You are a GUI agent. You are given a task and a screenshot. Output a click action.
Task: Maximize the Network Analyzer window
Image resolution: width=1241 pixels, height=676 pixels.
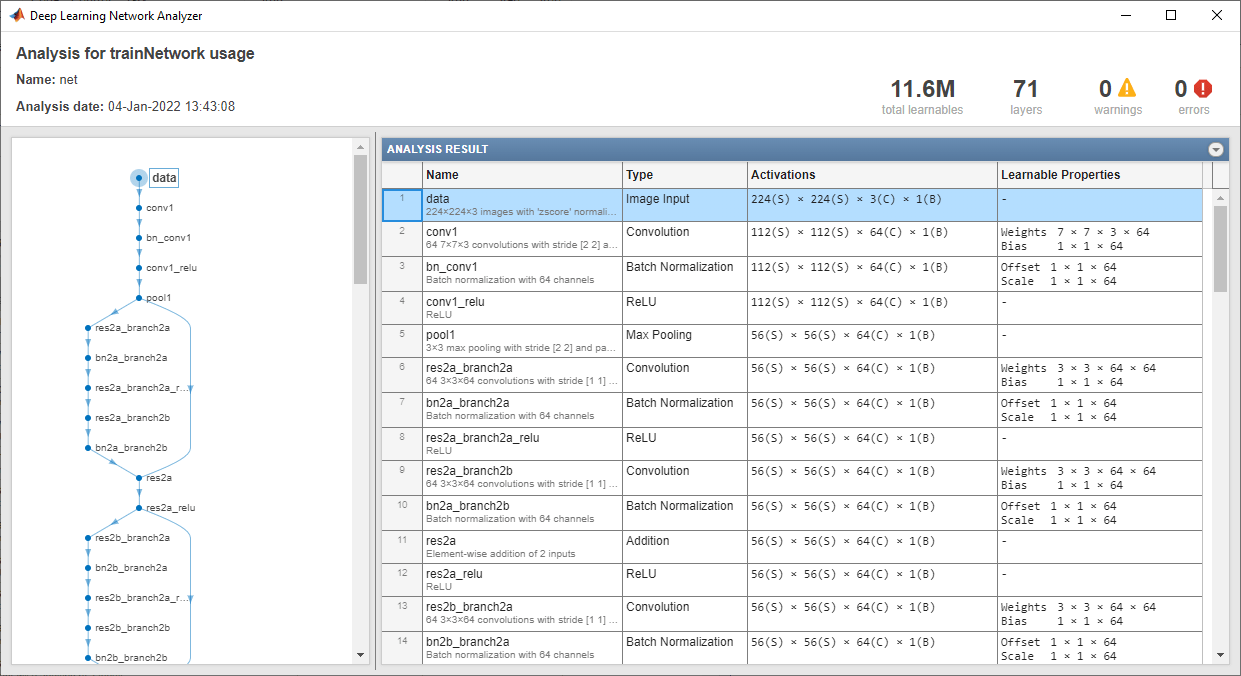(x=1171, y=16)
